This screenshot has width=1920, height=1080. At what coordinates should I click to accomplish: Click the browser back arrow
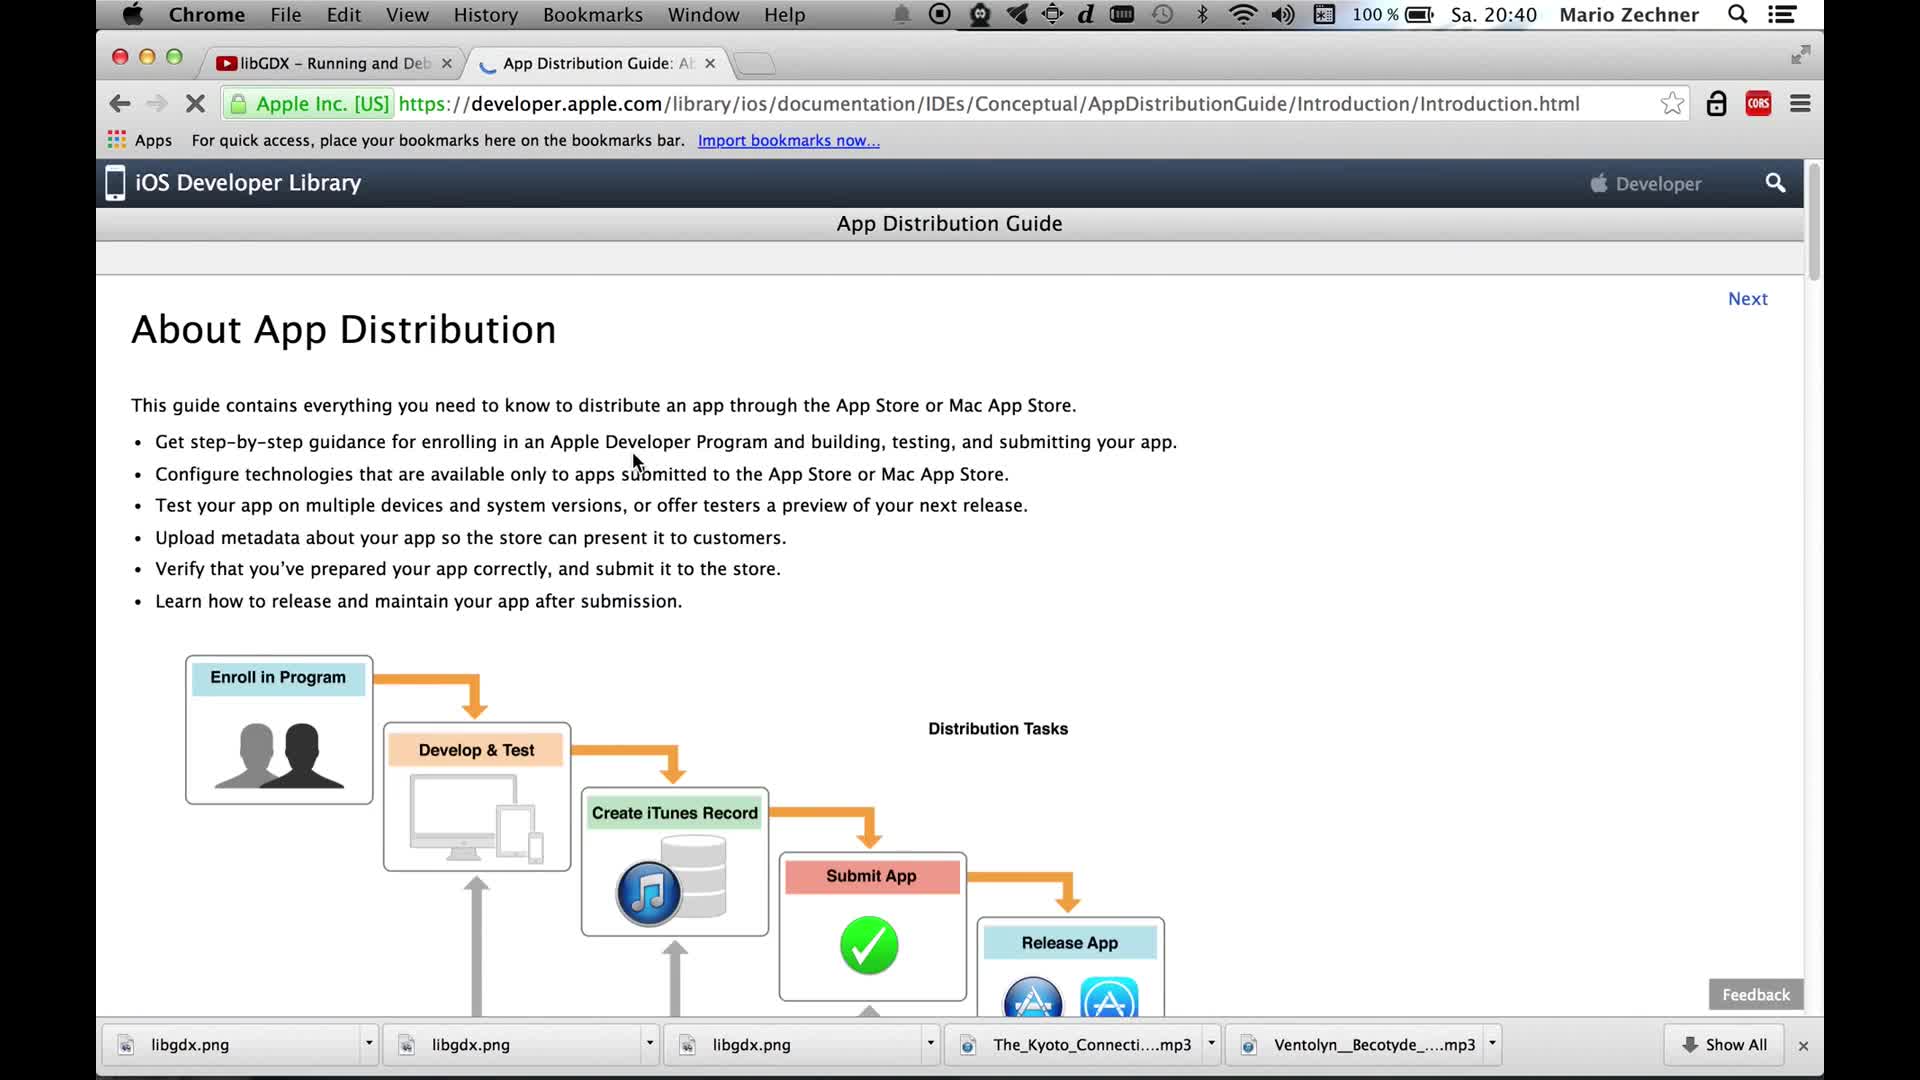(x=120, y=104)
